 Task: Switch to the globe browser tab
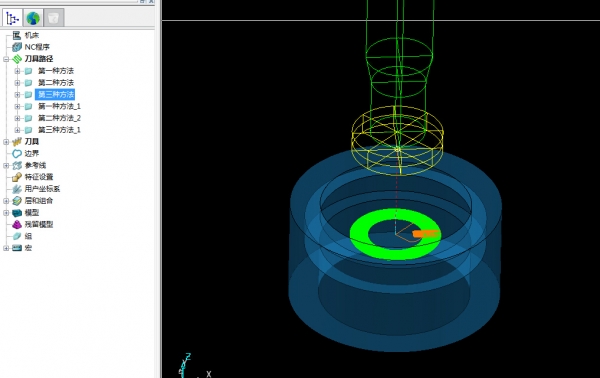[33, 18]
